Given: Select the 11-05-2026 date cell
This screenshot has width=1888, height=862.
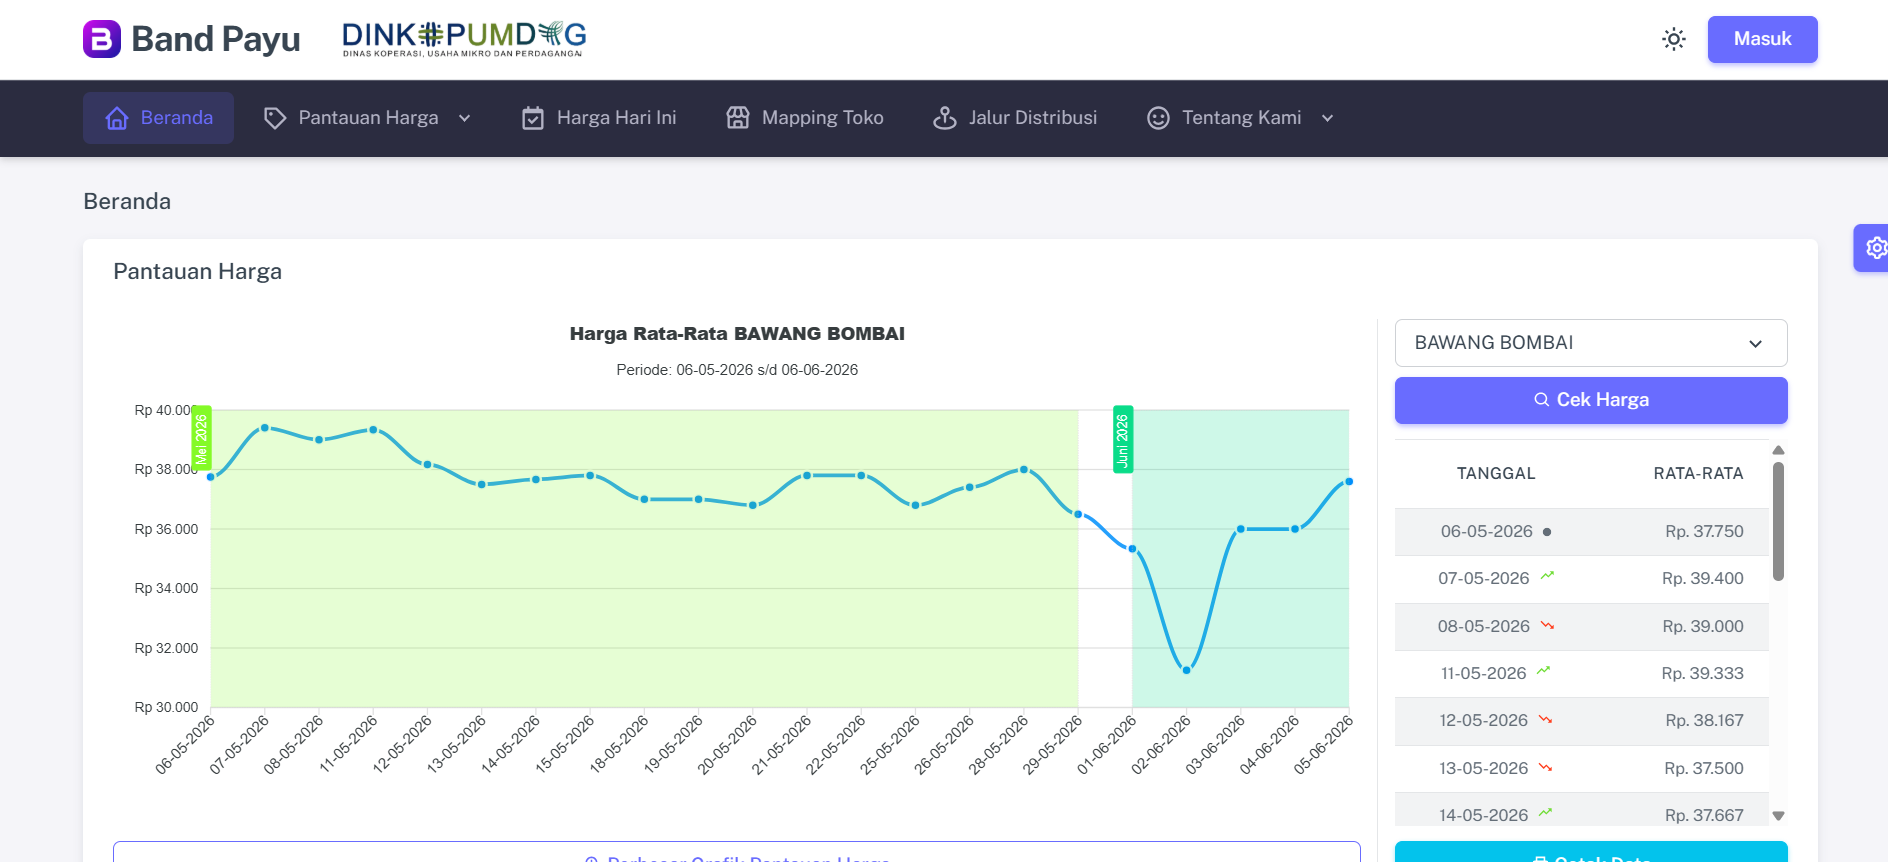Looking at the screenshot, I should point(1484,674).
